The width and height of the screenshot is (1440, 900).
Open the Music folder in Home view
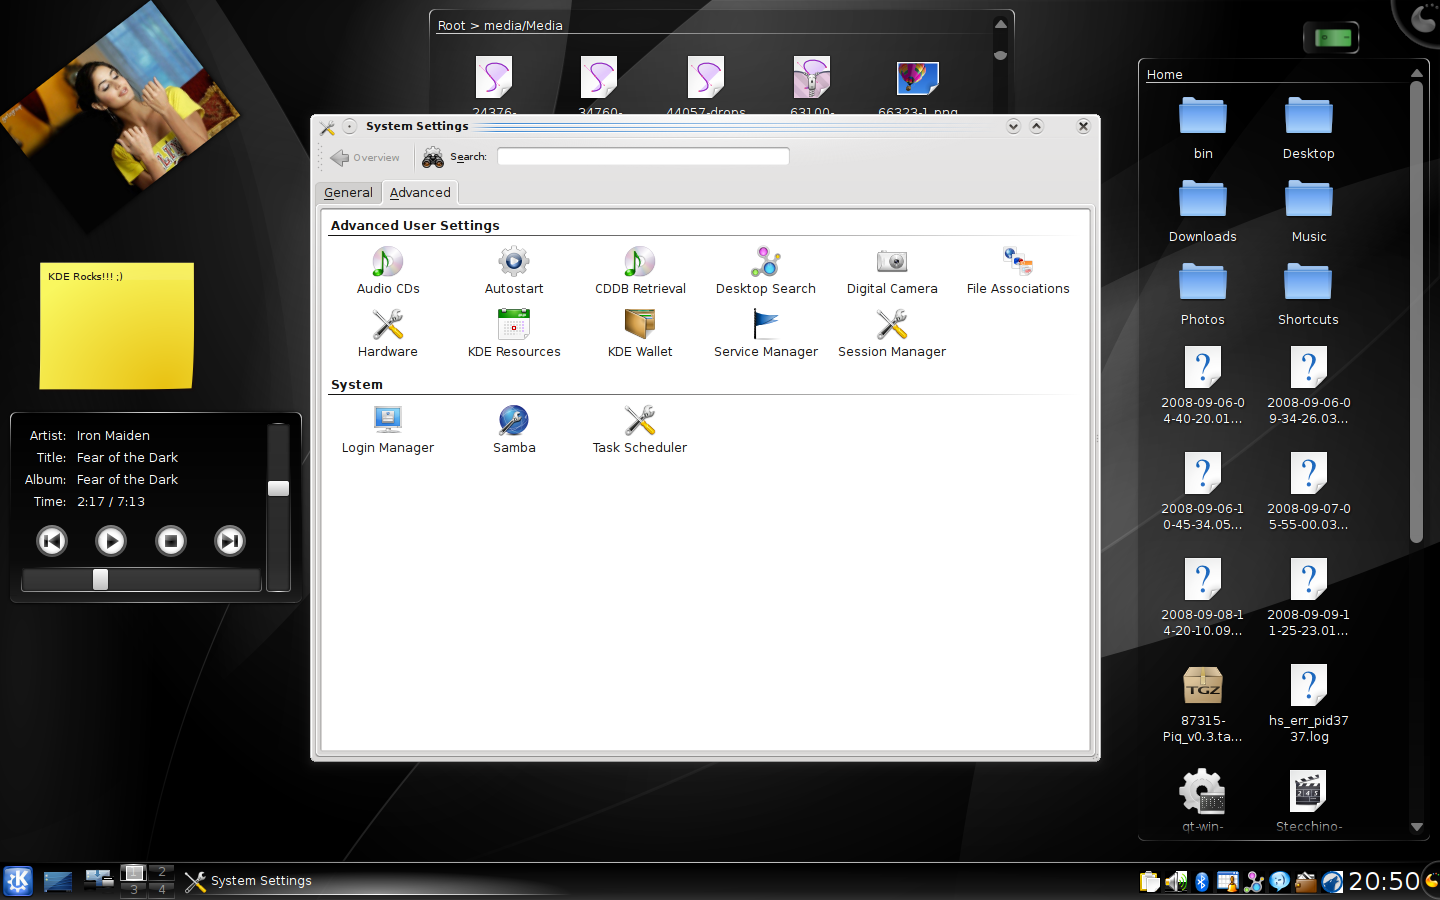pos(1309,212)
